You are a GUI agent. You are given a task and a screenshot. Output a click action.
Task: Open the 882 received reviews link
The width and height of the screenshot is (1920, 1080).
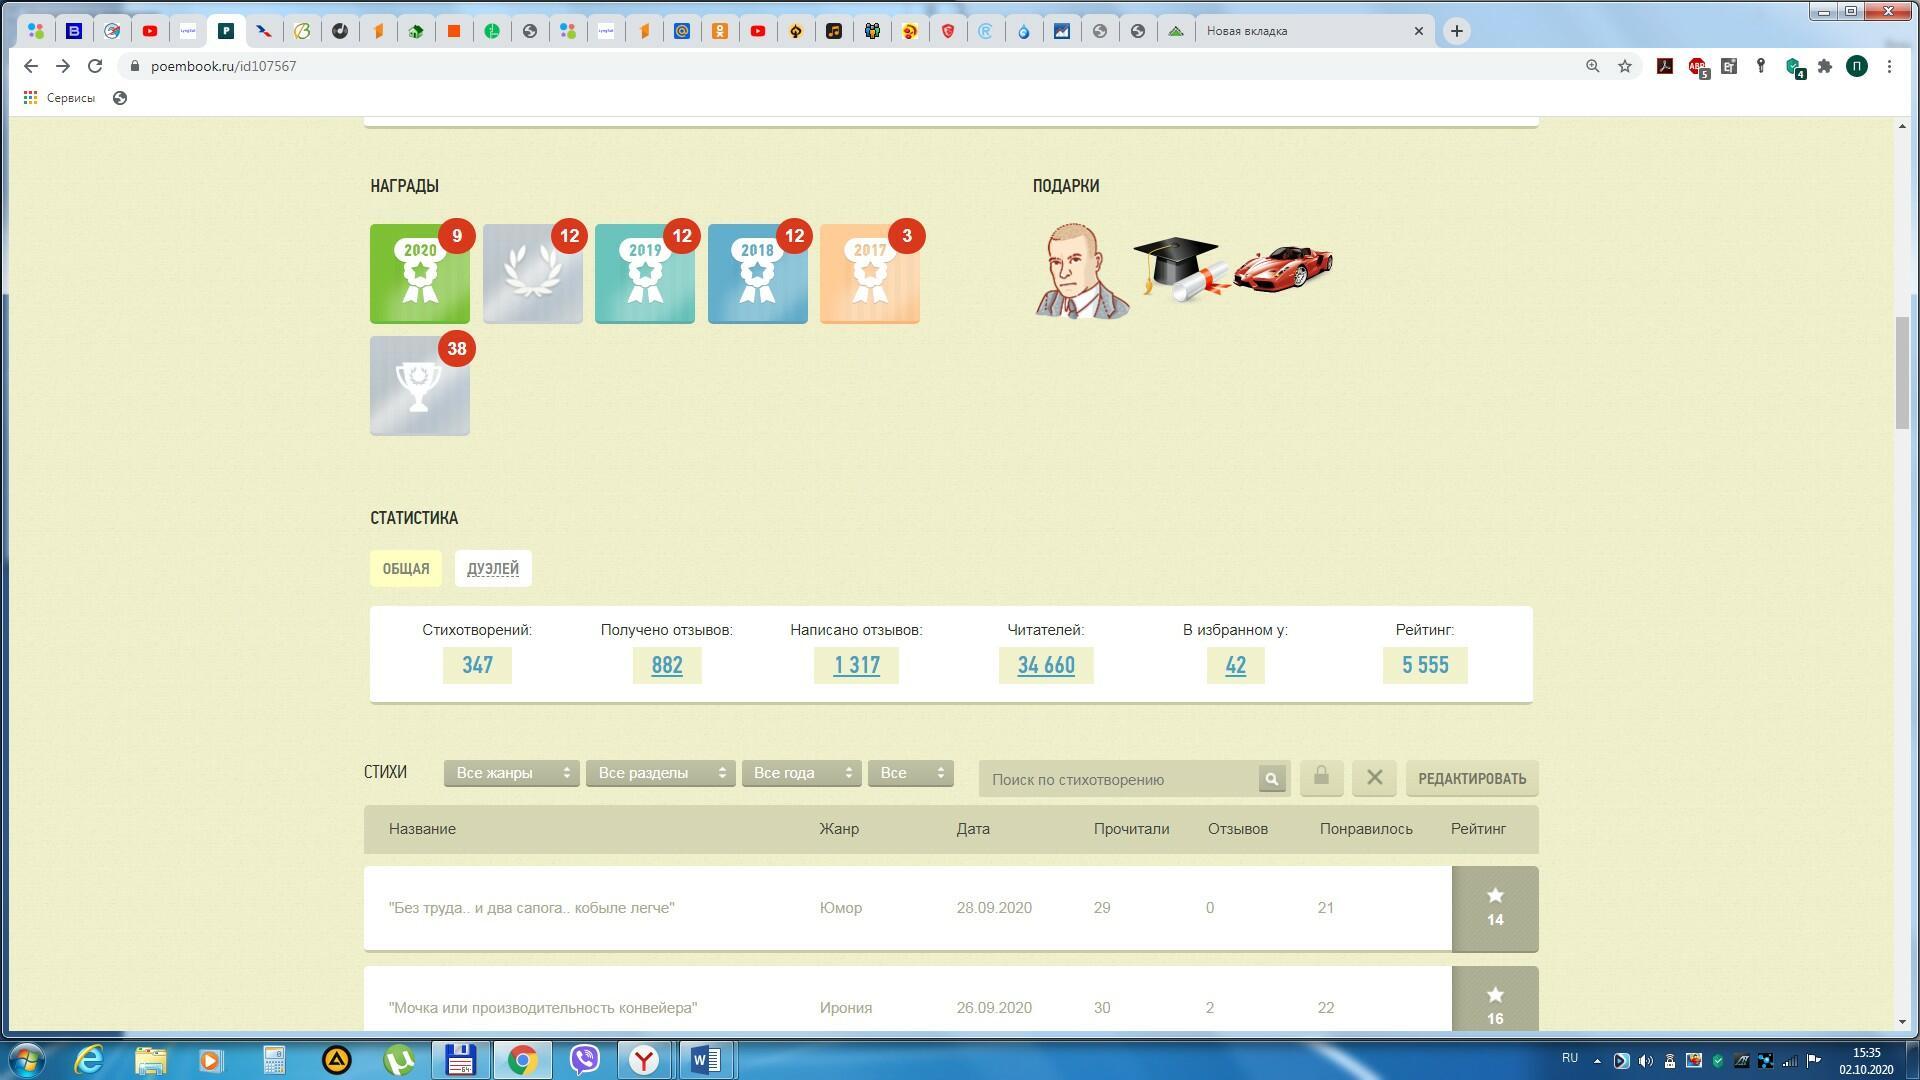click(666, 665)
